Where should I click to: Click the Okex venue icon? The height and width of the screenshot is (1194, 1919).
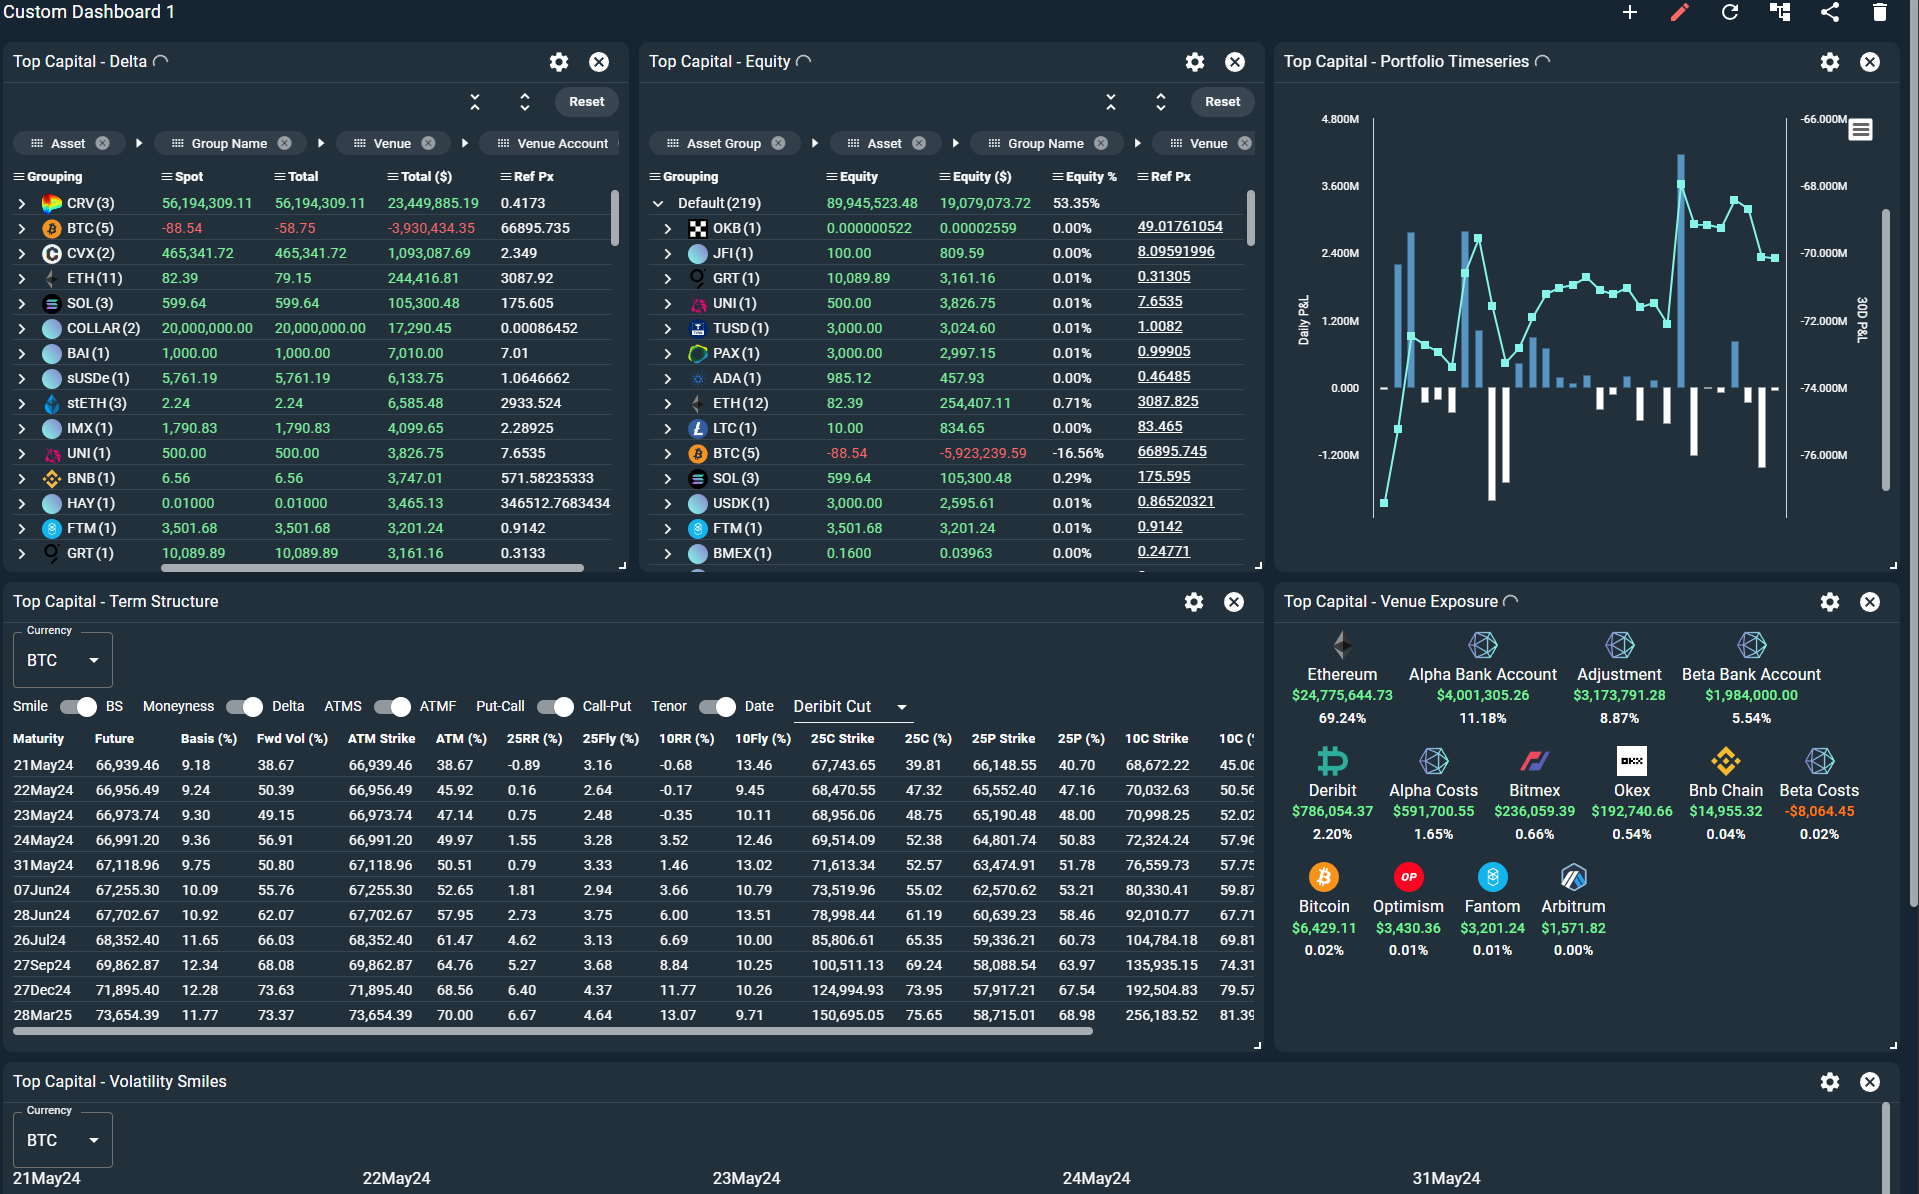tap(1632, 761)
